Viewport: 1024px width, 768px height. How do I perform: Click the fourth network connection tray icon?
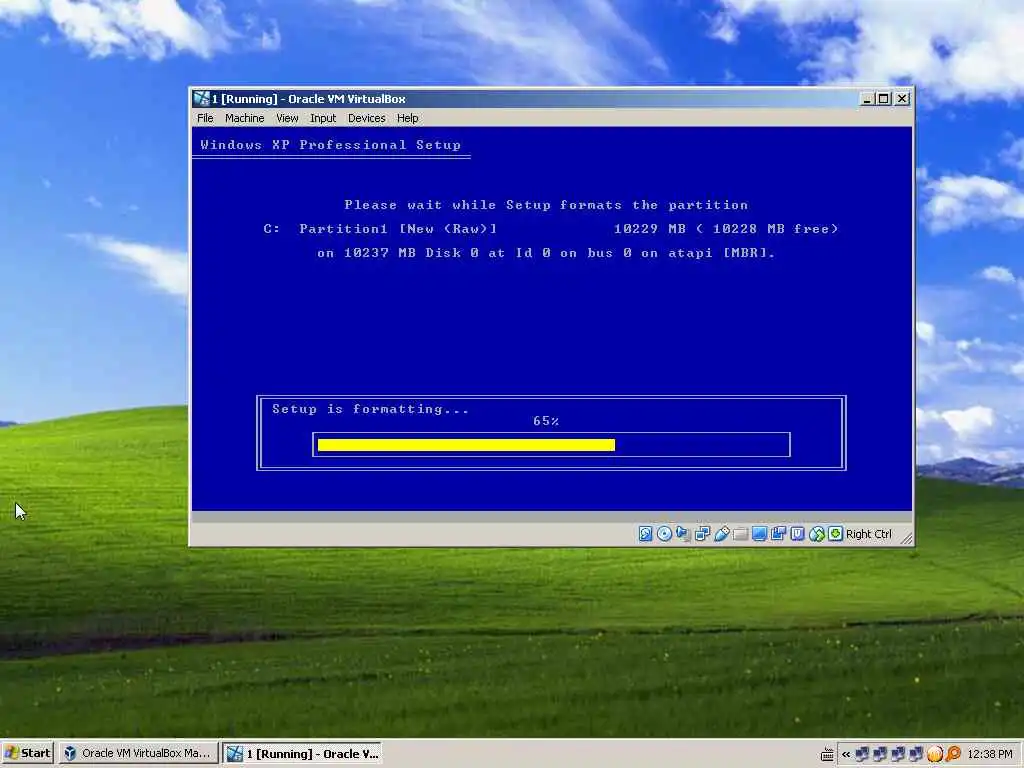[917, 754]
